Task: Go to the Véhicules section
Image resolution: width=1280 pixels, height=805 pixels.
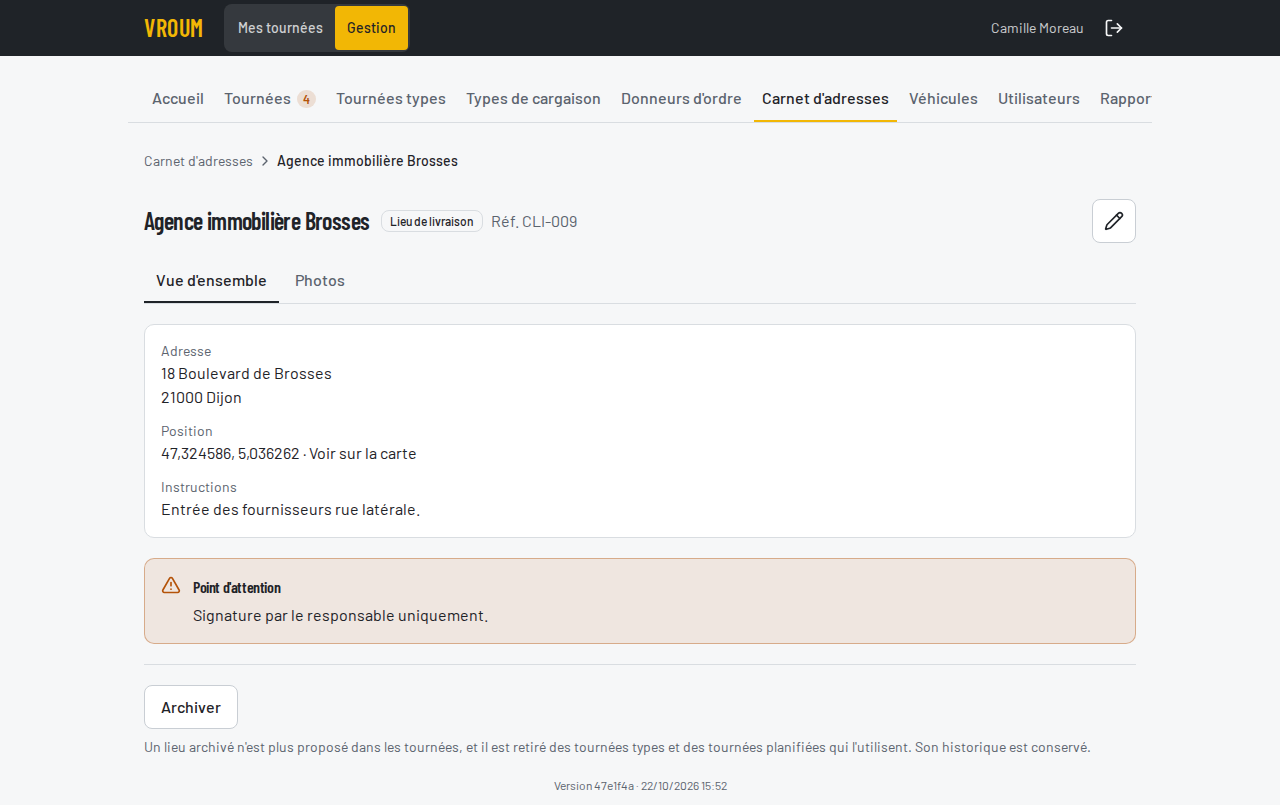Action: [943, 99]
